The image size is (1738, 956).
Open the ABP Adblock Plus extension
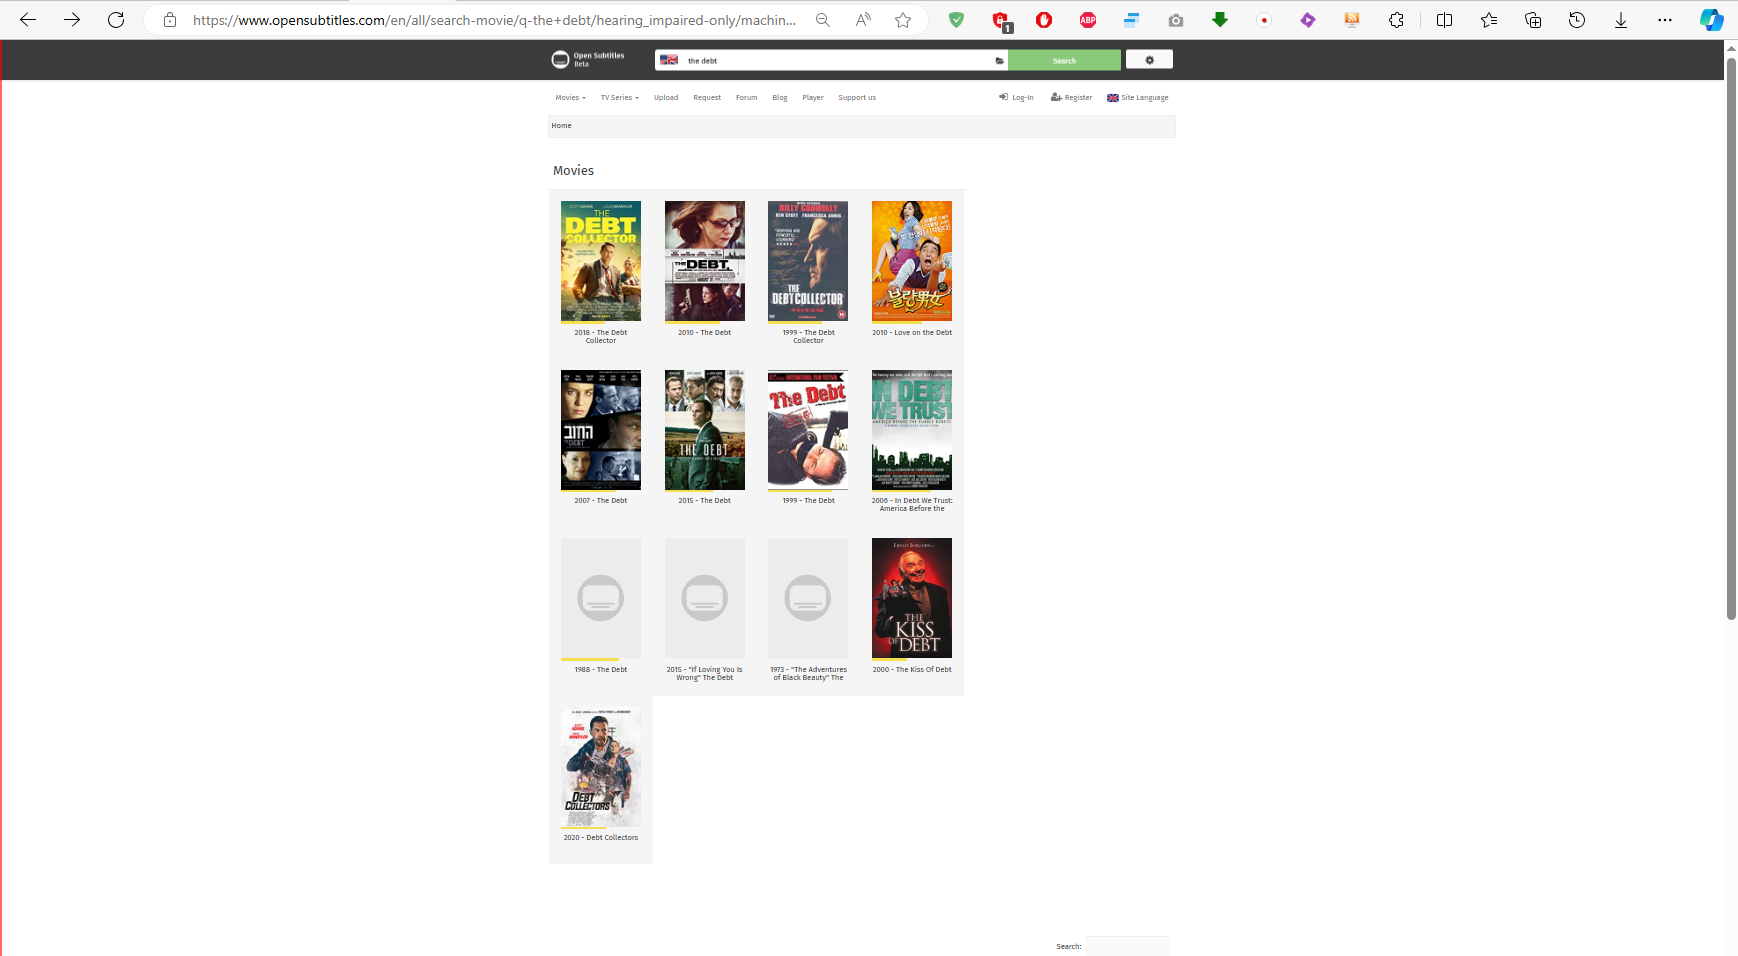(x=1088, y=20)
